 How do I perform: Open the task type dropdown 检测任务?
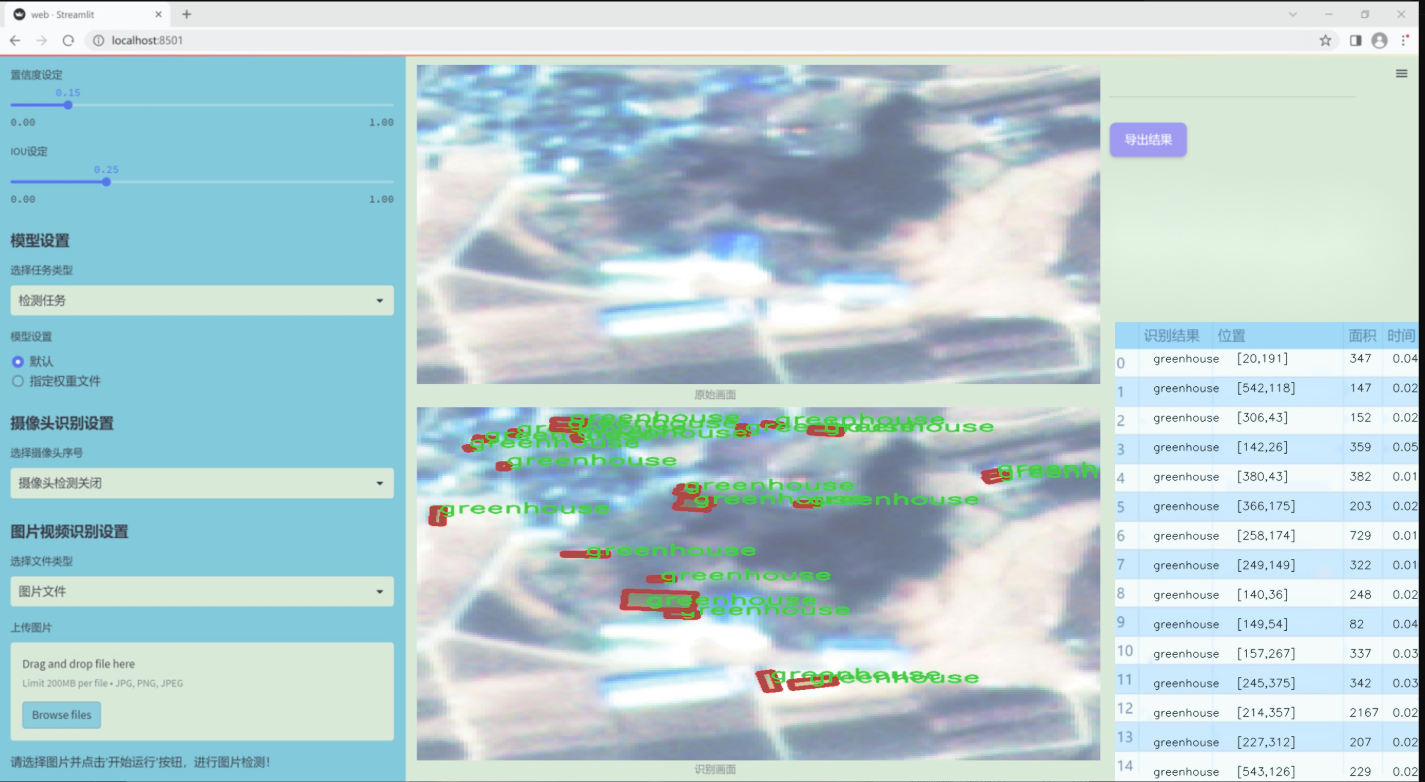pos(202,300)
